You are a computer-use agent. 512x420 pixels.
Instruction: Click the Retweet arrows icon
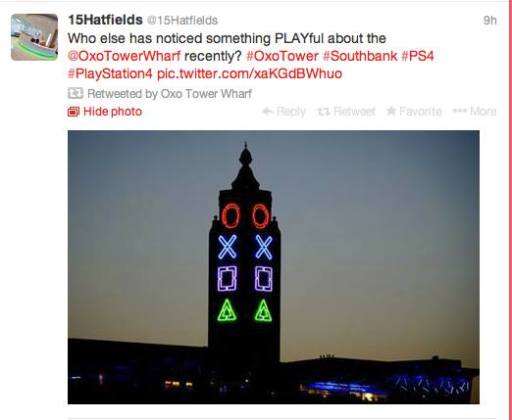pyautogui.click(x=324, y=111)
